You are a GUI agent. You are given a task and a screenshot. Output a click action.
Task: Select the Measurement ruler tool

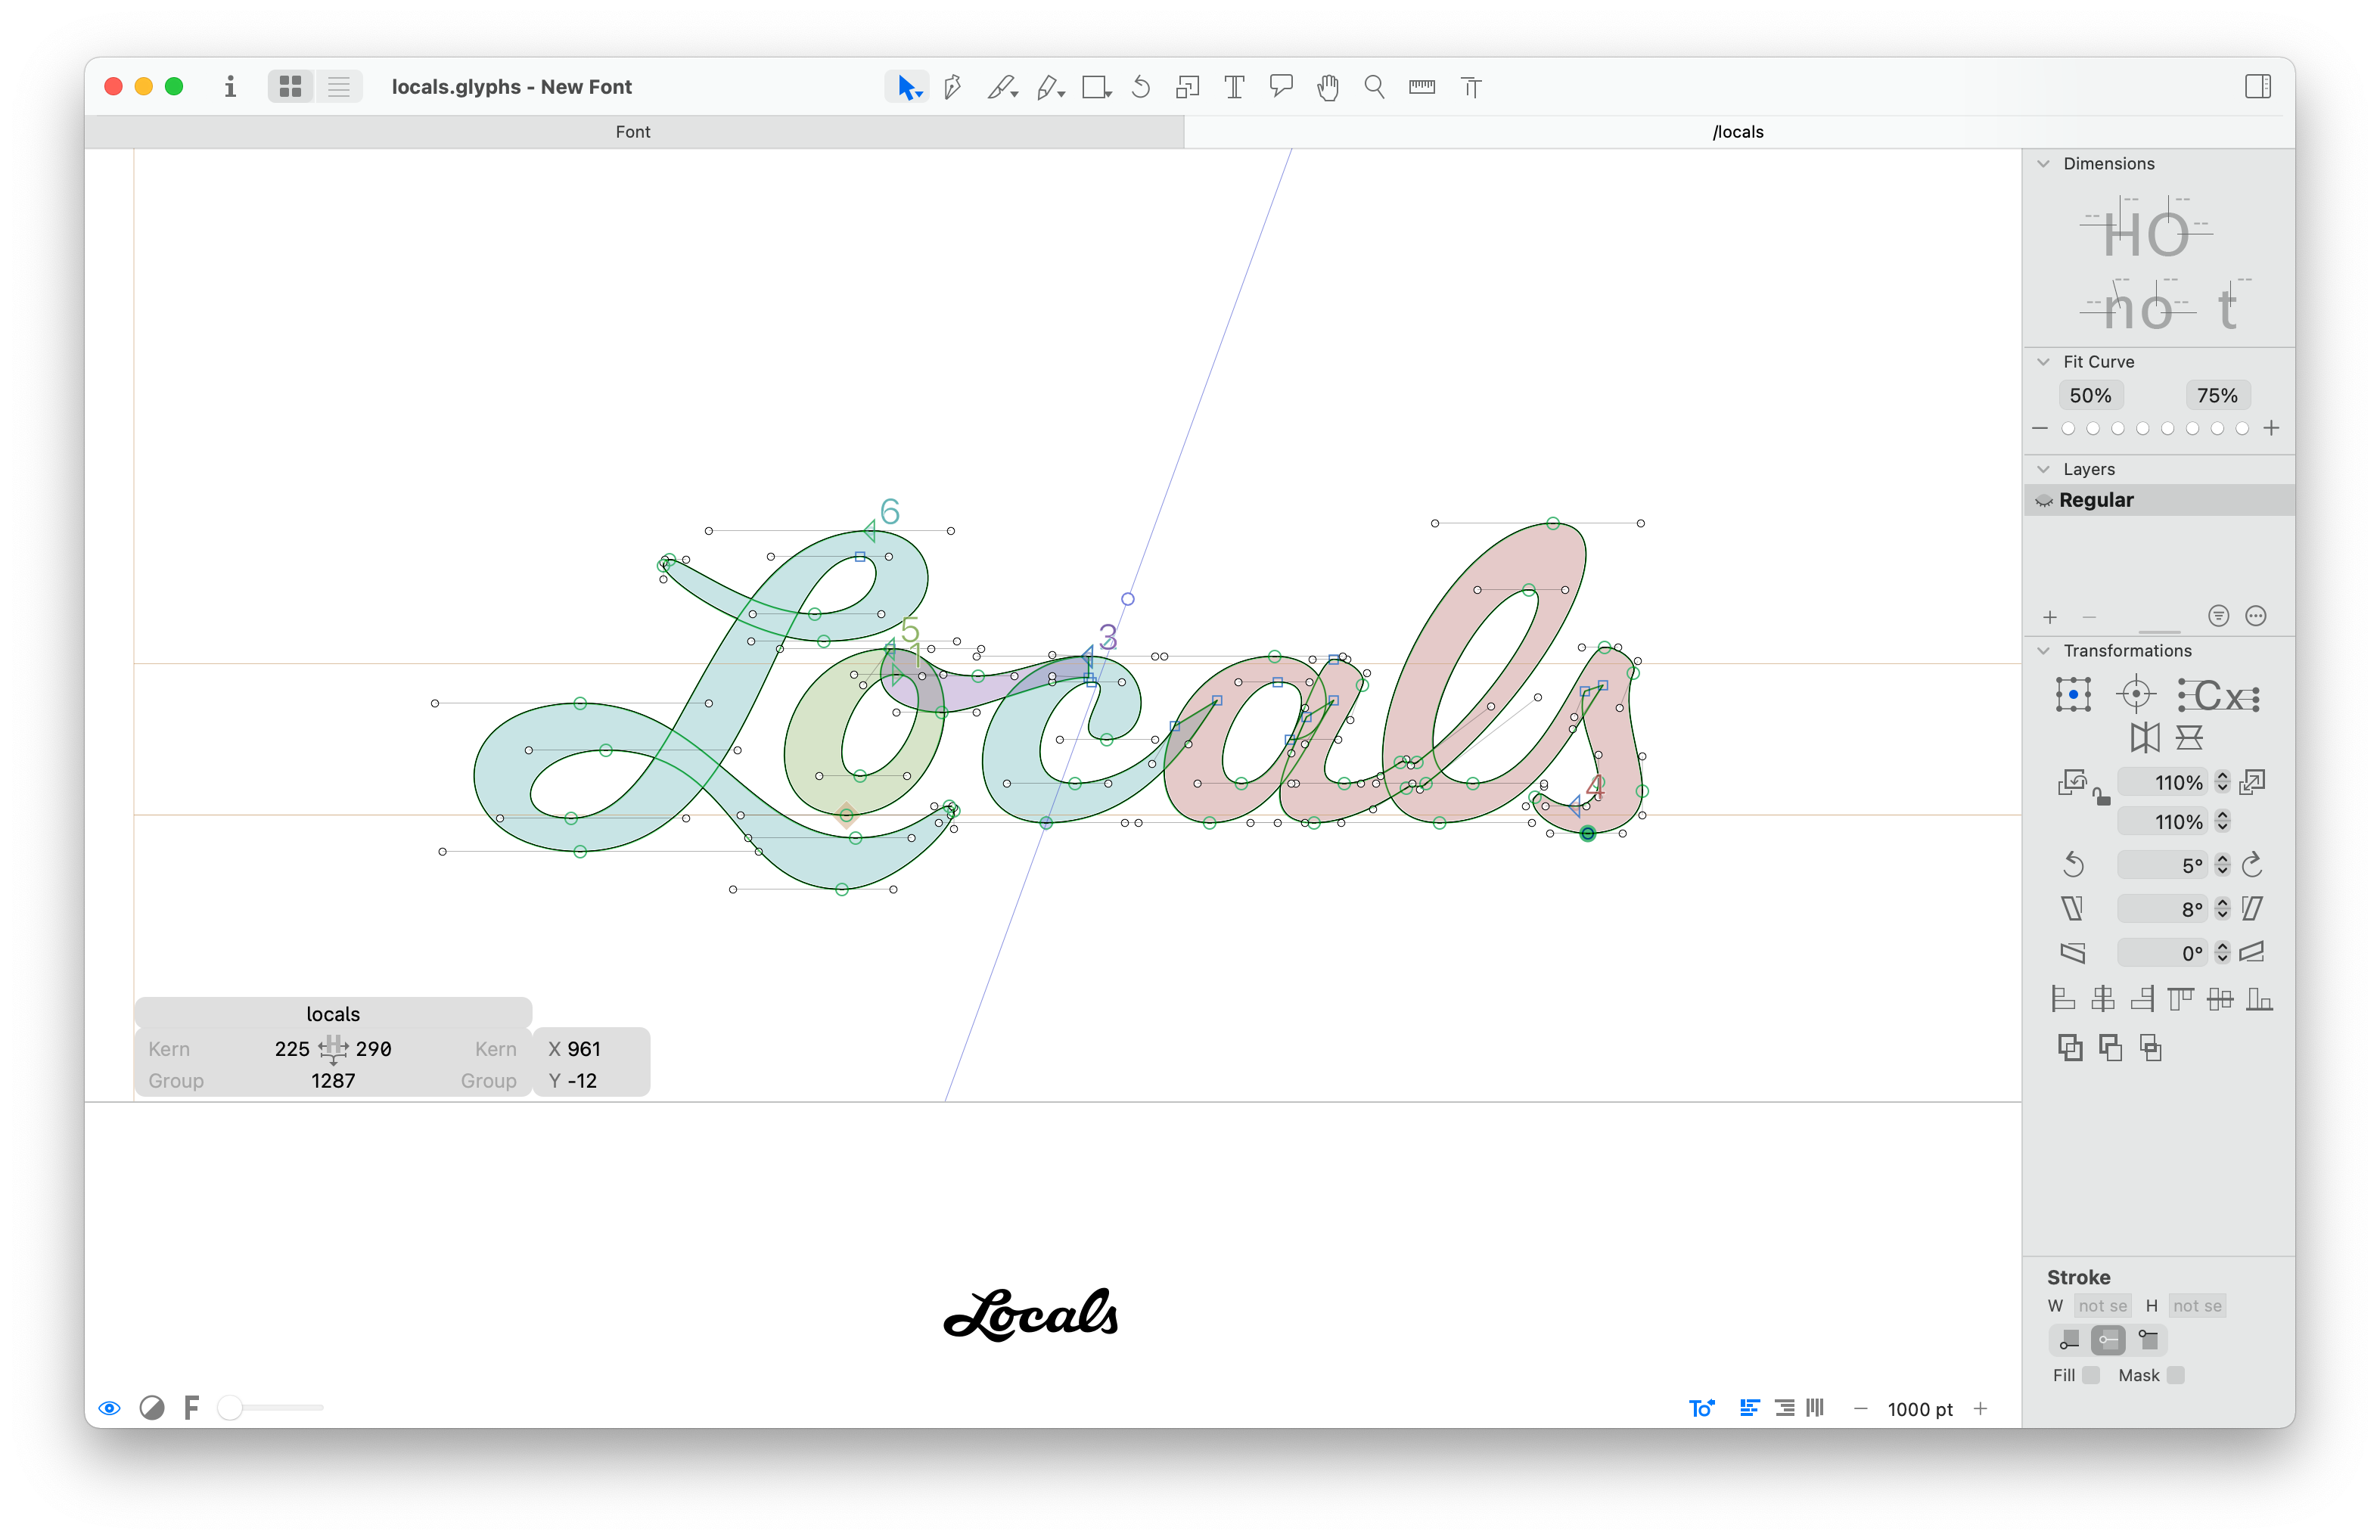[x=1421, y=87]
